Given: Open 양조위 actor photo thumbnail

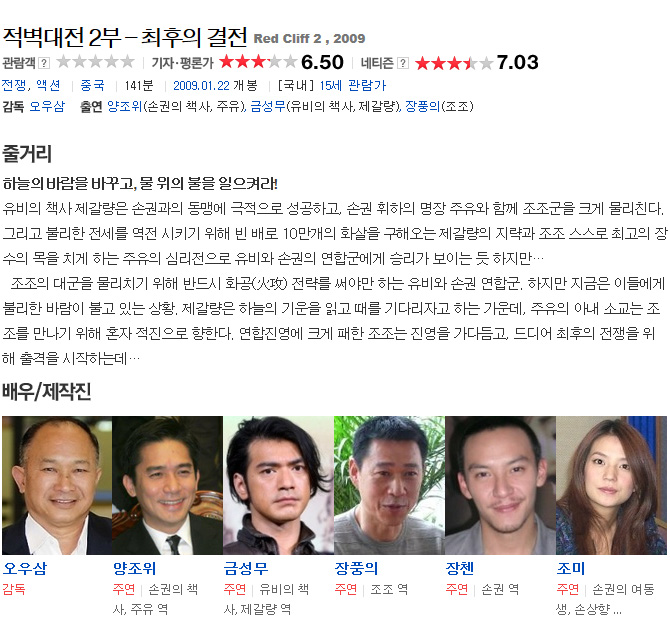Looking at the screenshot, I should pos(168,485).
